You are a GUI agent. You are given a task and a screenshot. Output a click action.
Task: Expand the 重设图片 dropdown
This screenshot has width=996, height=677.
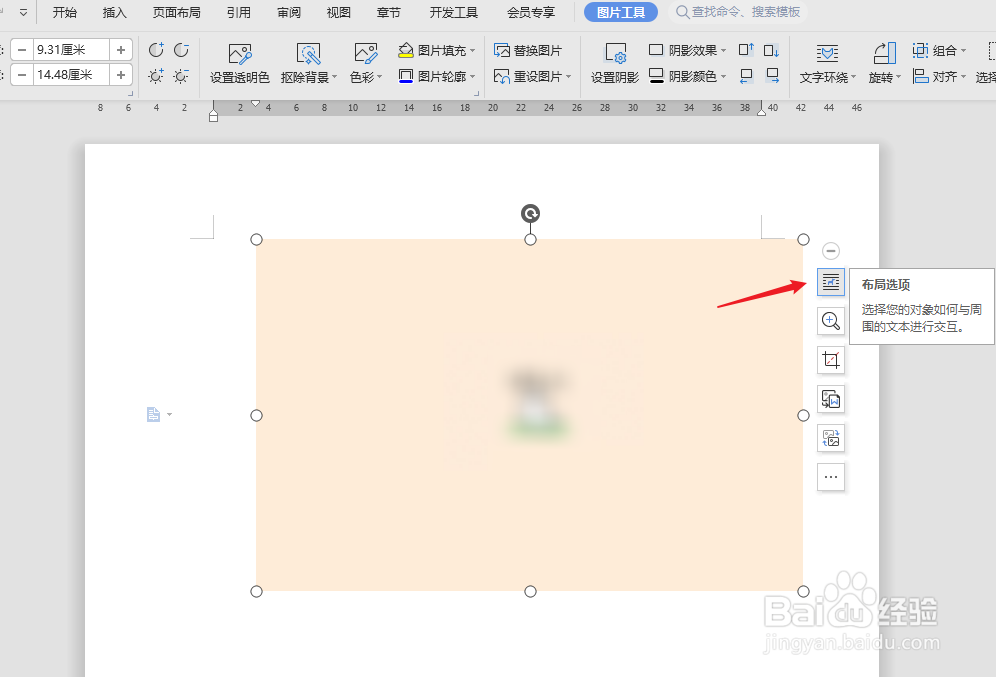pos(569,76)
